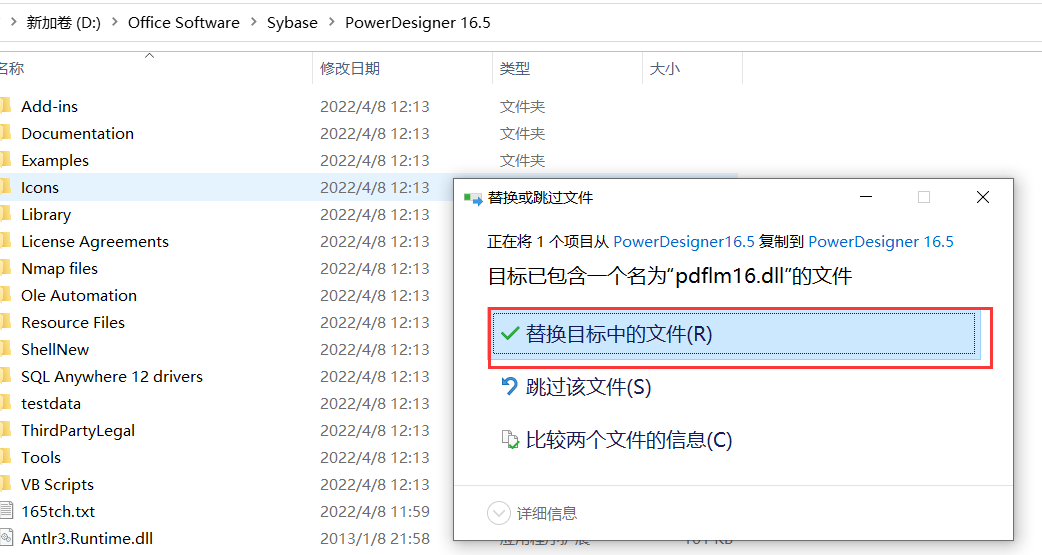Click blue undo arrow skip icon
The height and width of the screenshot is (555, 1042).
(509, 386)
